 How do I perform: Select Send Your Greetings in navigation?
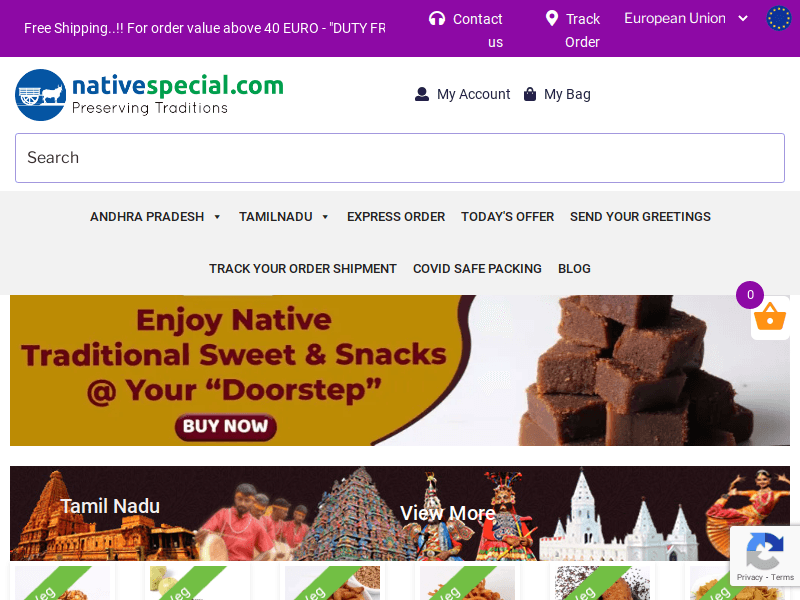click(640, 217)
